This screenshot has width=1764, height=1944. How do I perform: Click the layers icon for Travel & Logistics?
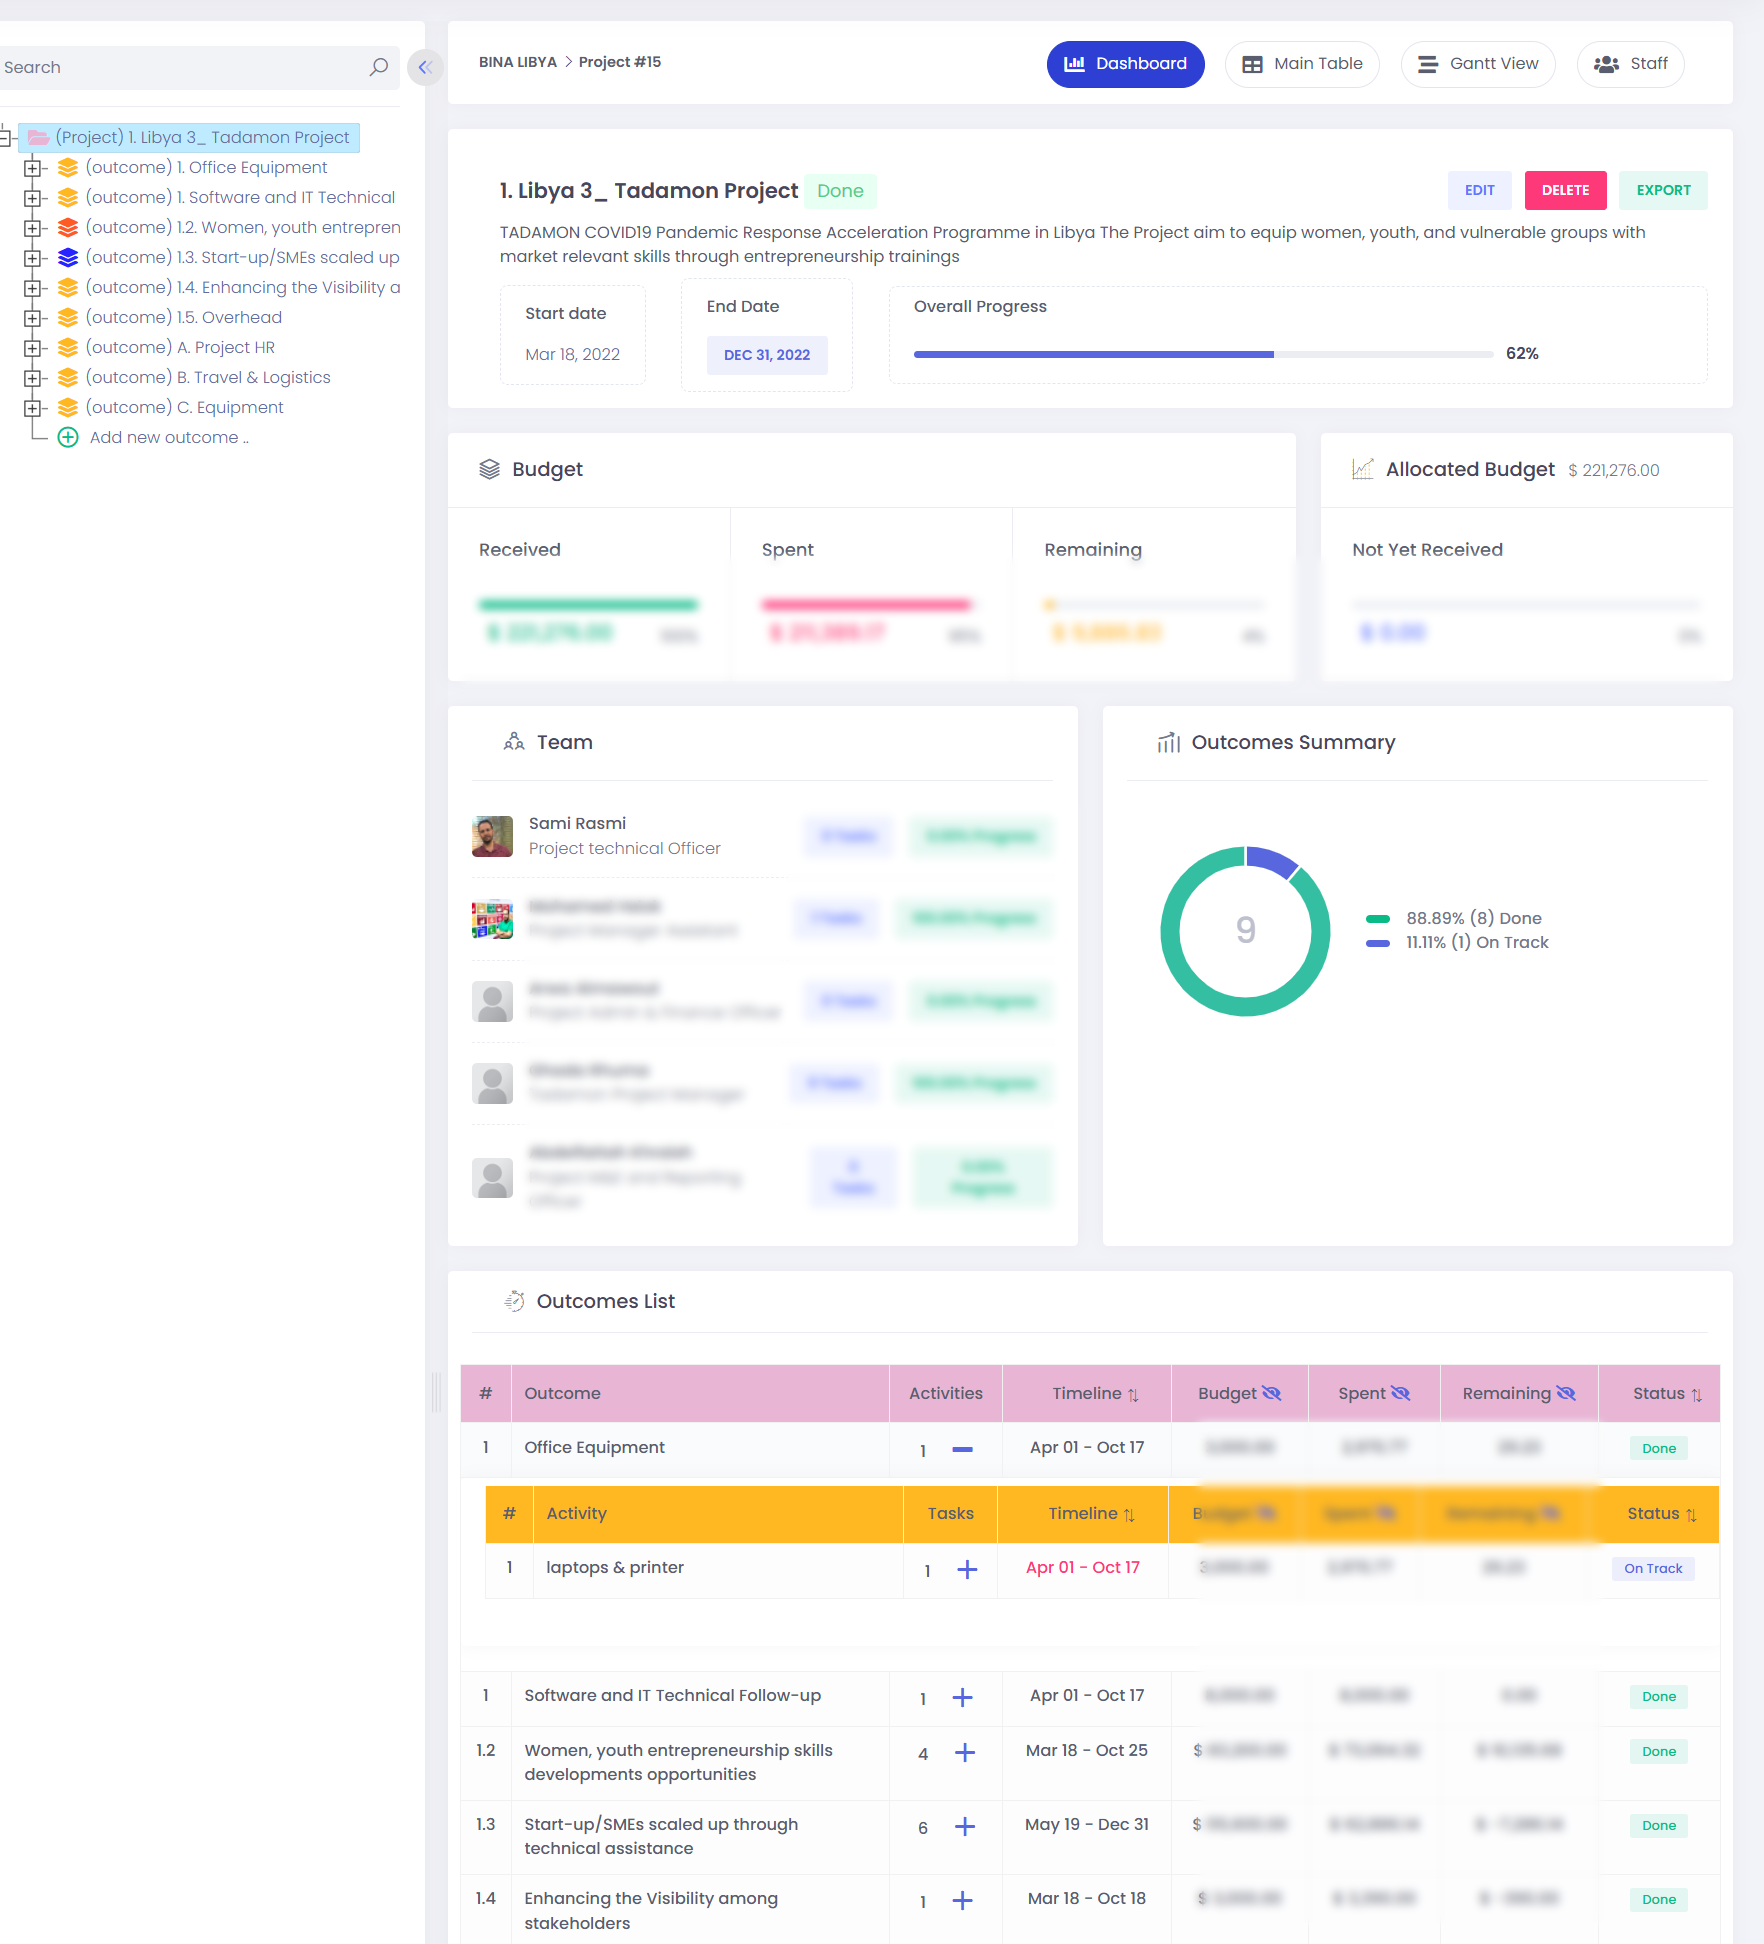[67, 377]
